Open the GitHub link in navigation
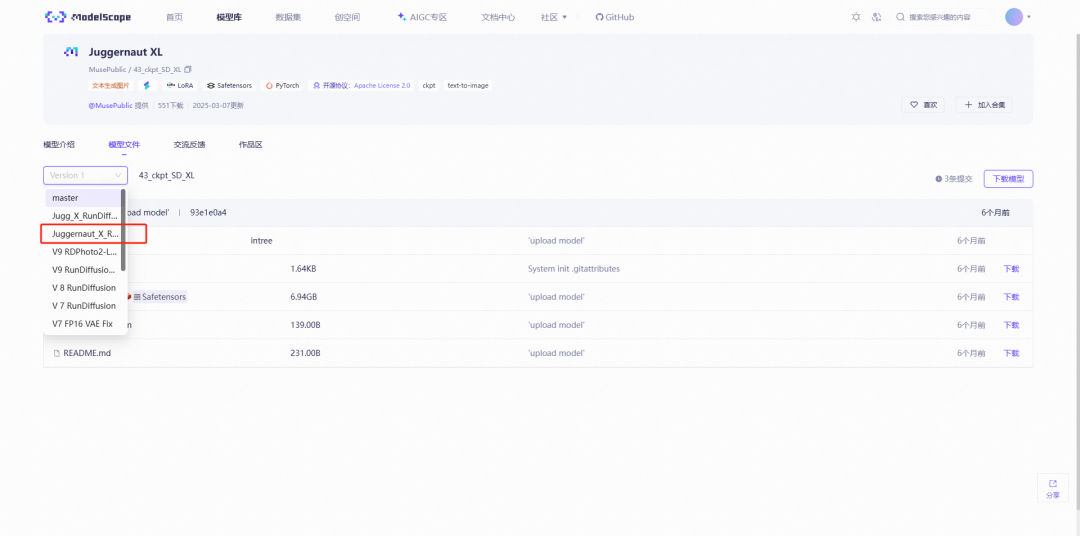 click(614, 17)
